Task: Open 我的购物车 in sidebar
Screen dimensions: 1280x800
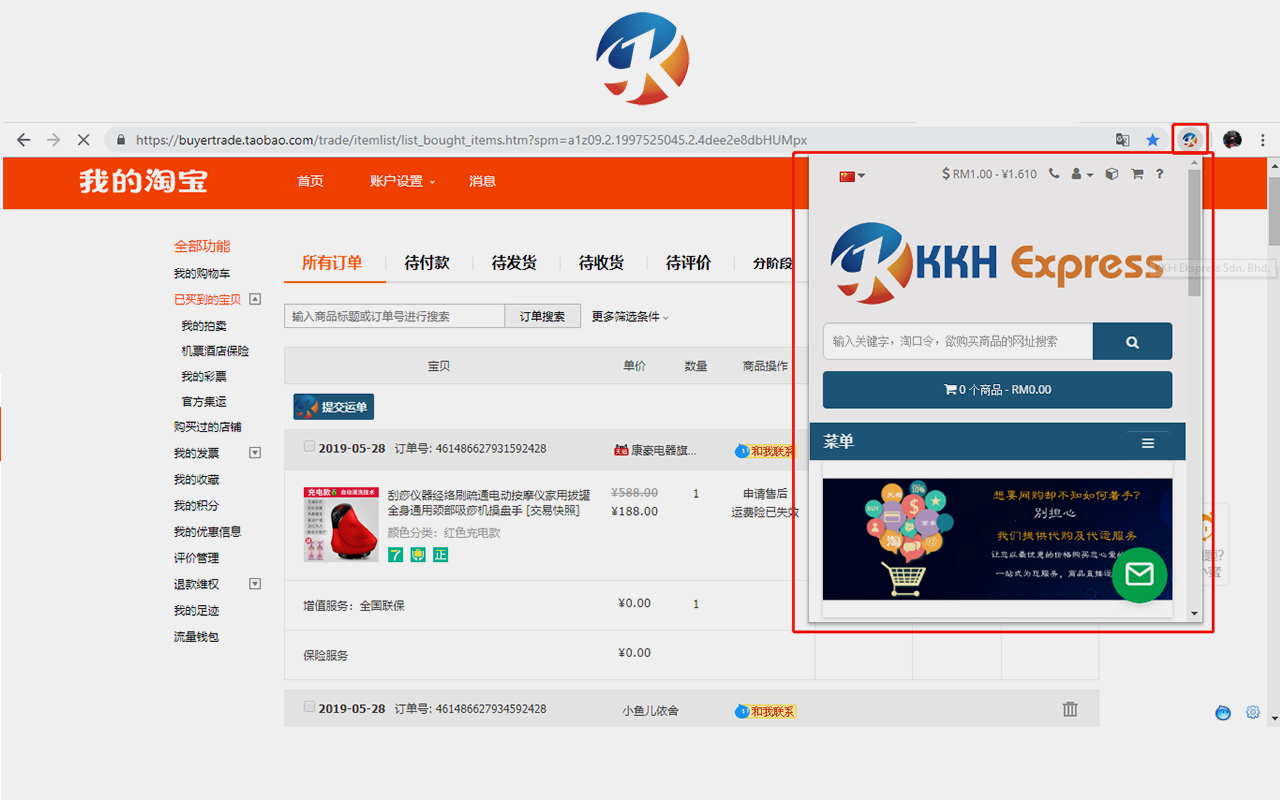Action: pos(202,274)
